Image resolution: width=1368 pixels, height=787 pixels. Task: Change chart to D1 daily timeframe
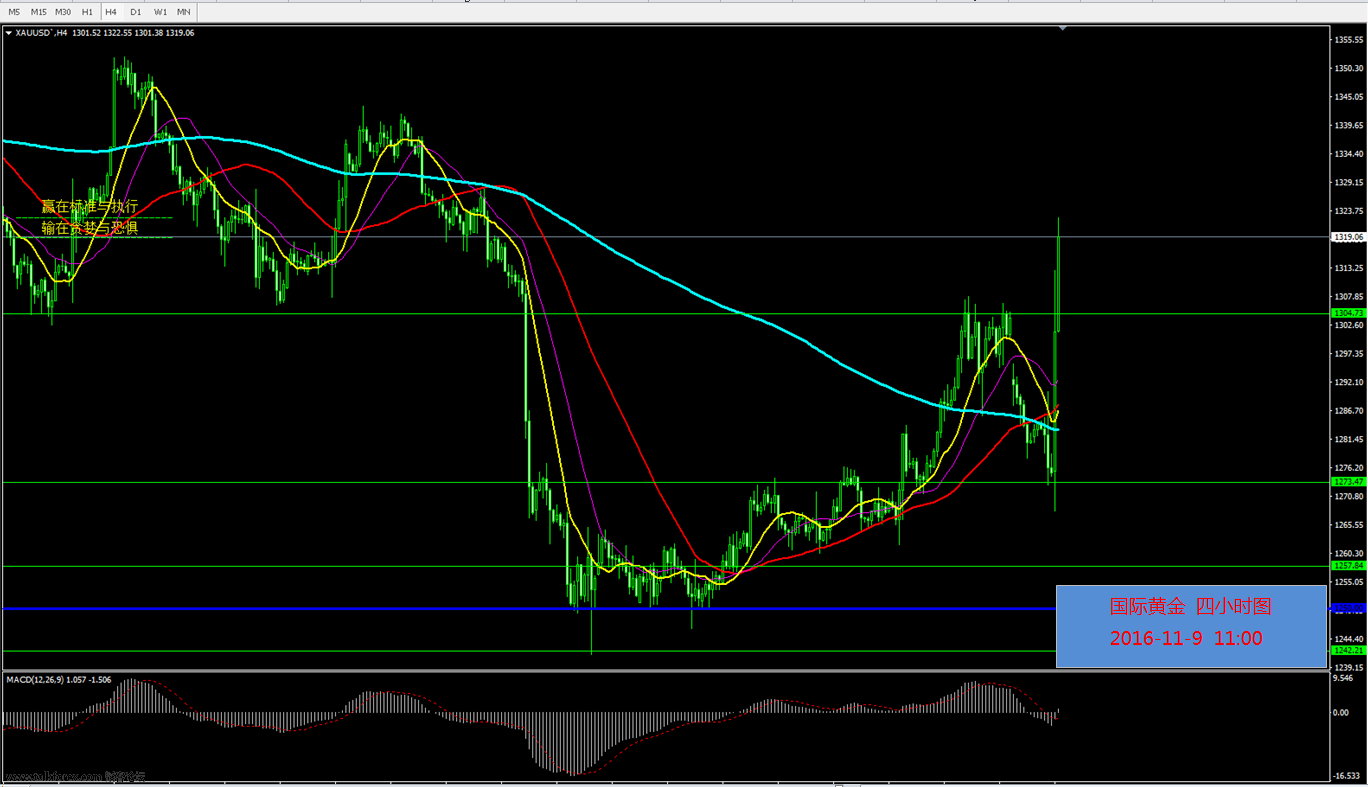click(x=136, y=12)
